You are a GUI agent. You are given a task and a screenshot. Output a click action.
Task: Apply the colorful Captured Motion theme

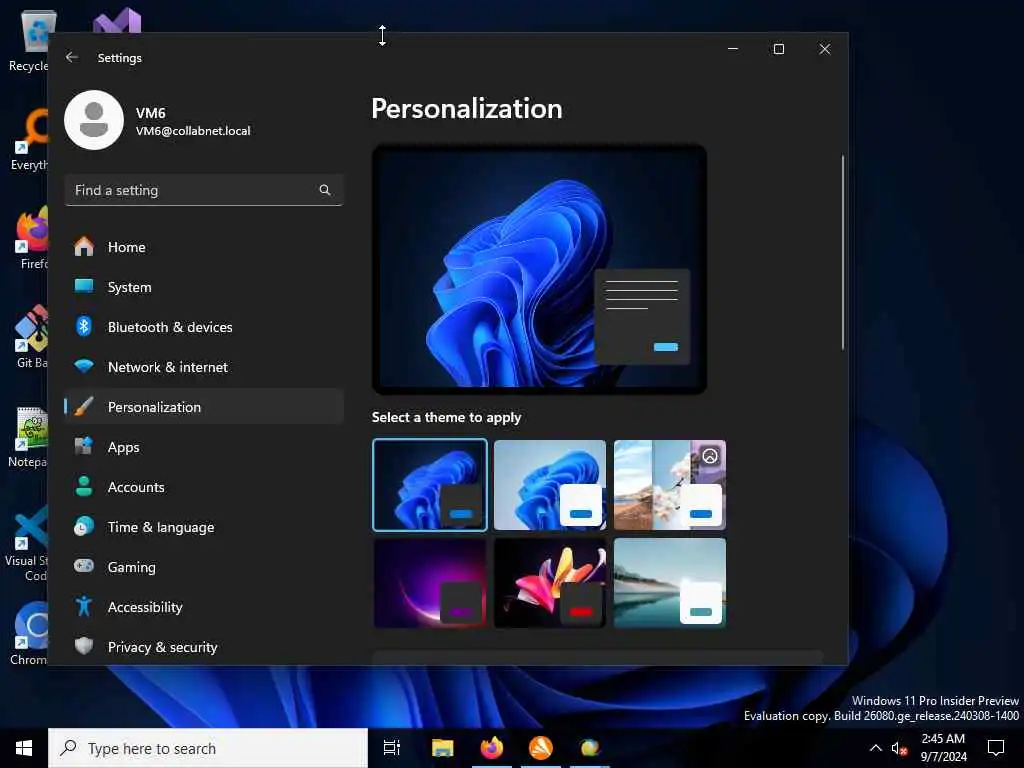(550, 583)
